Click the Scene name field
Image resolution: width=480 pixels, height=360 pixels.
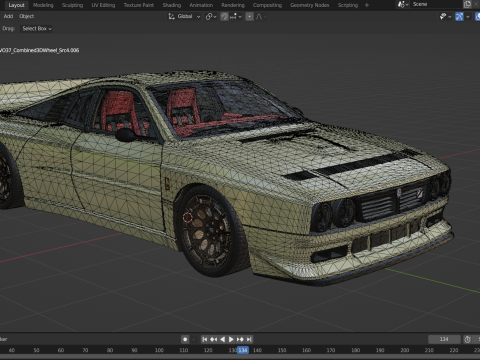pyautogui.click(x=436, y=4)
